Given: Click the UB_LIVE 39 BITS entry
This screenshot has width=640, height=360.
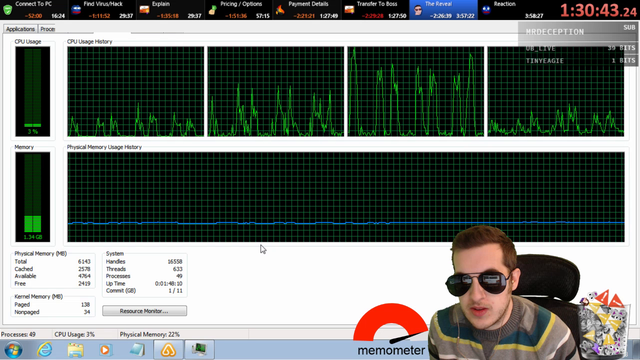Looking at the screenshot, I should click(x=580, y=48).
